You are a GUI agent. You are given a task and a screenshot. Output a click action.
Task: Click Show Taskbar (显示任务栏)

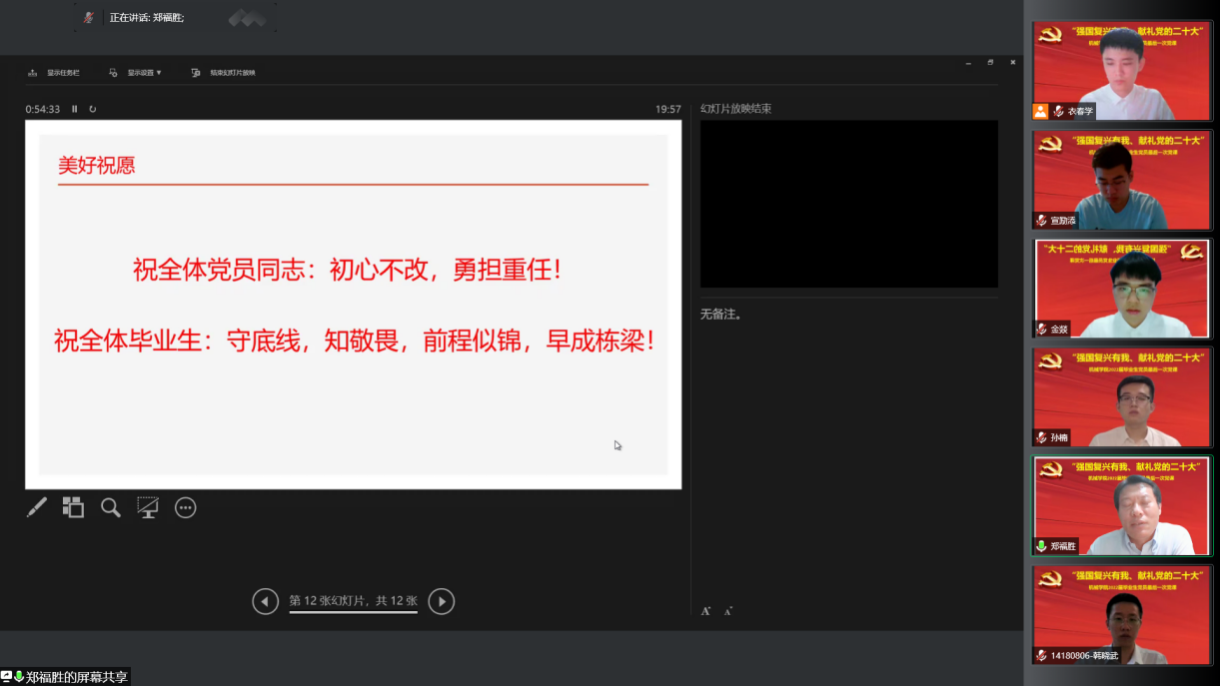tap(55, 73)
